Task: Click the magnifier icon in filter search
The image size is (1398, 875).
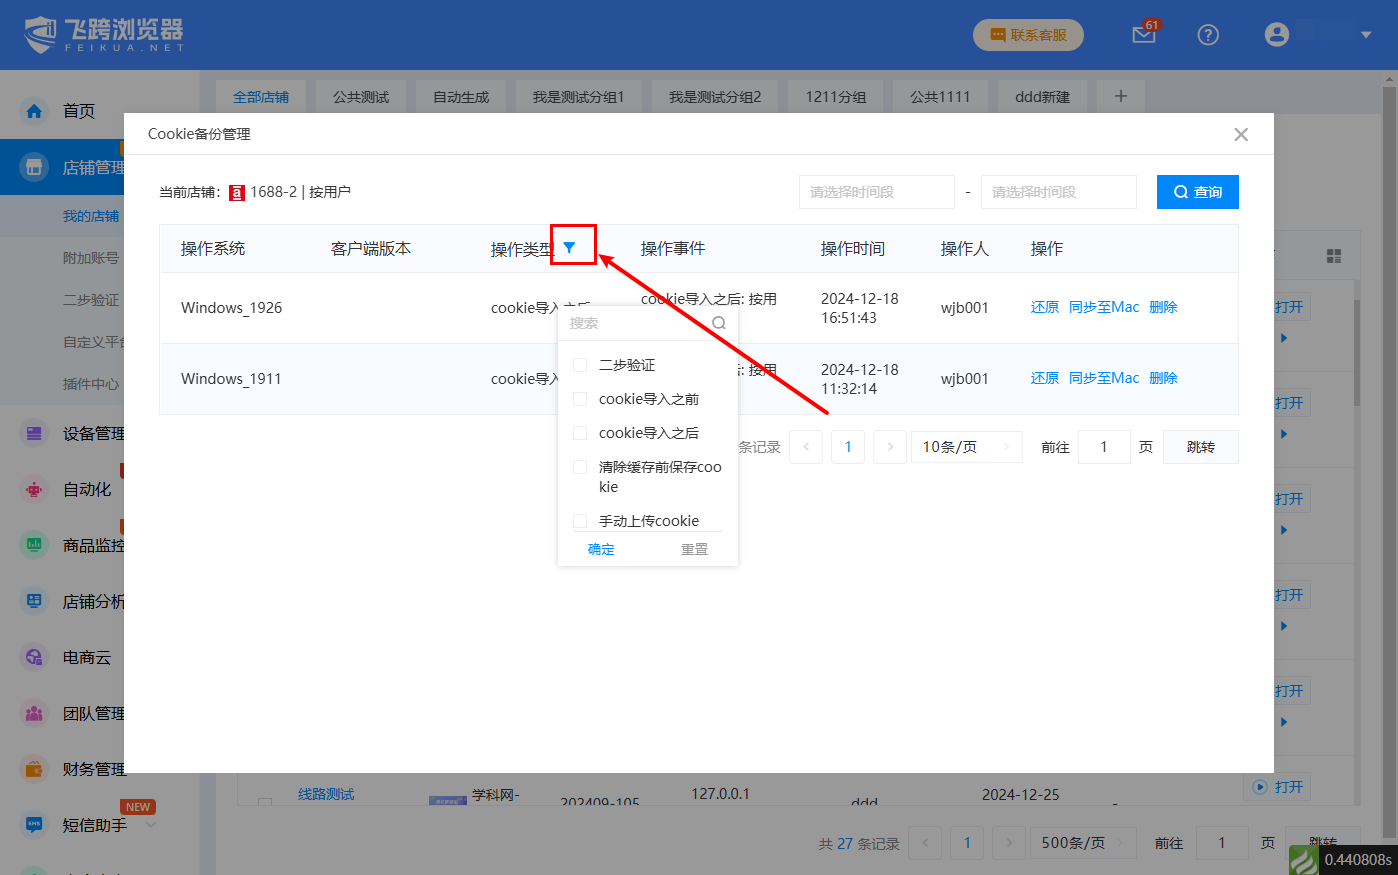Action: click(x=719, y=323)
